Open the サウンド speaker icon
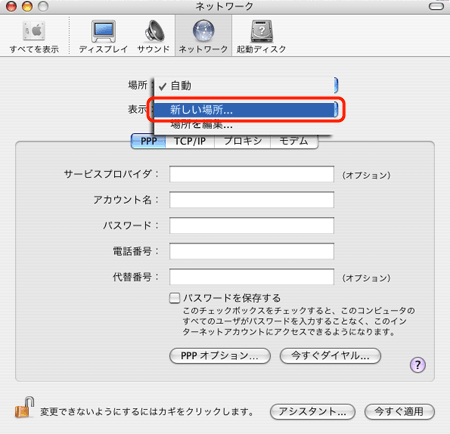450x434 pixels. [154, 31]
